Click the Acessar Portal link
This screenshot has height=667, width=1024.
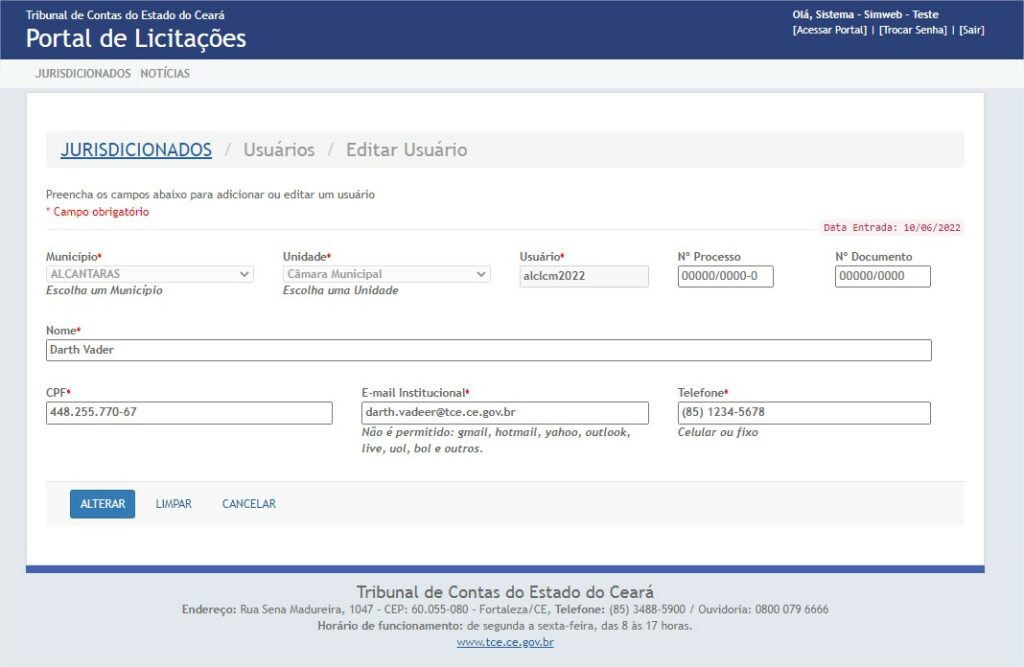(829, 30)
